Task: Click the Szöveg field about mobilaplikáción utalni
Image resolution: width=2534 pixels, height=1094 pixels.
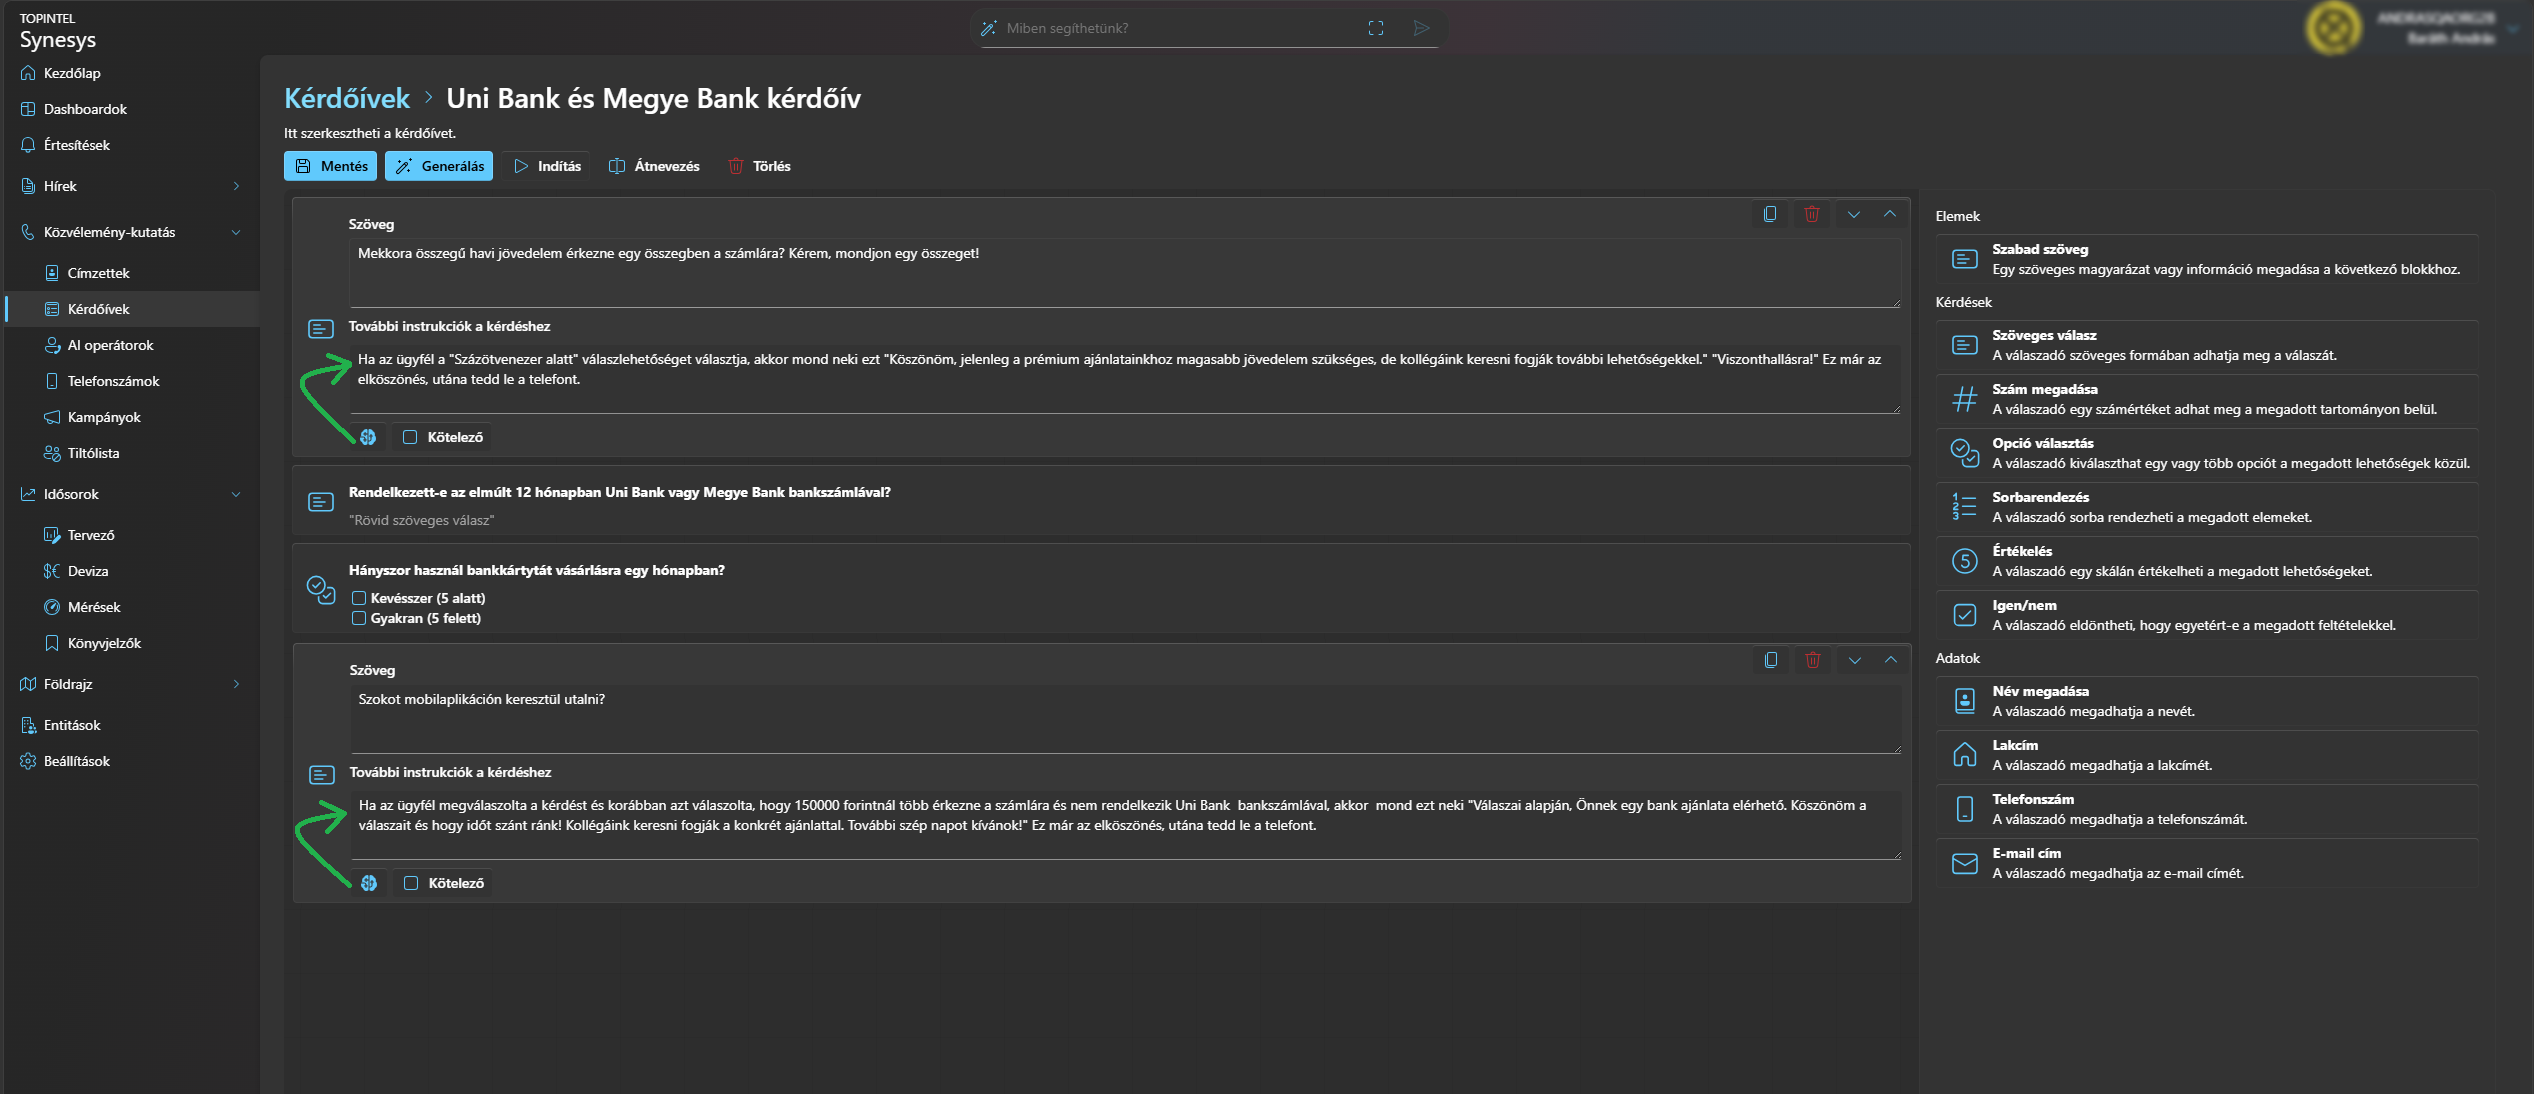Action: (1125, 719)
